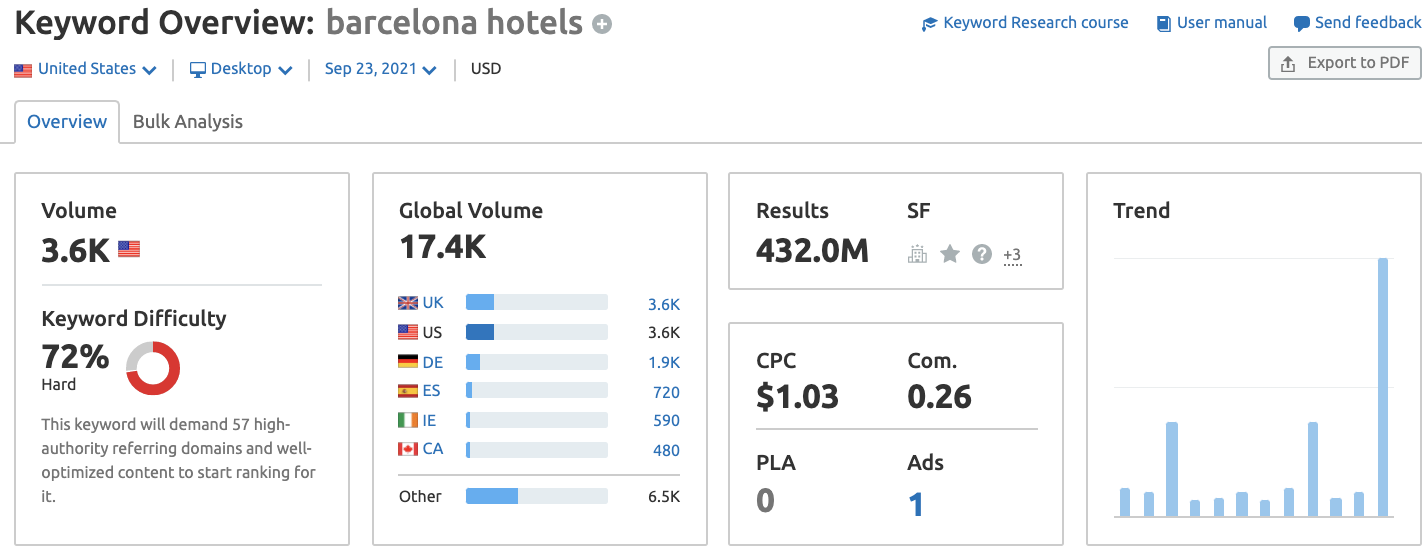
Task: Click the DE country link
Action: (x=433, y=362)
